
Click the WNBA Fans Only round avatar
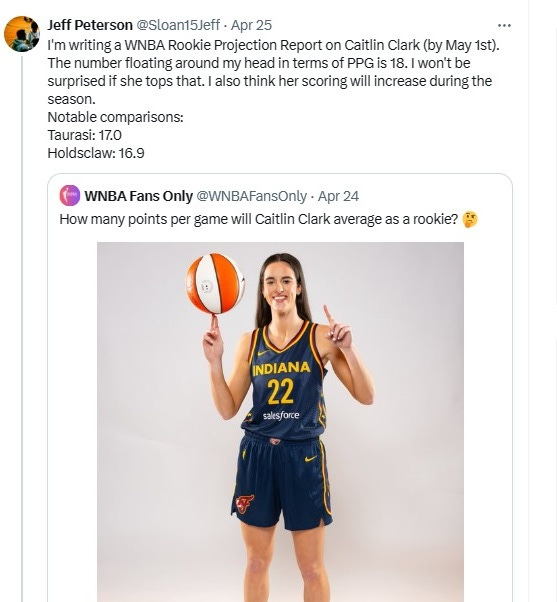click(70, 195)
